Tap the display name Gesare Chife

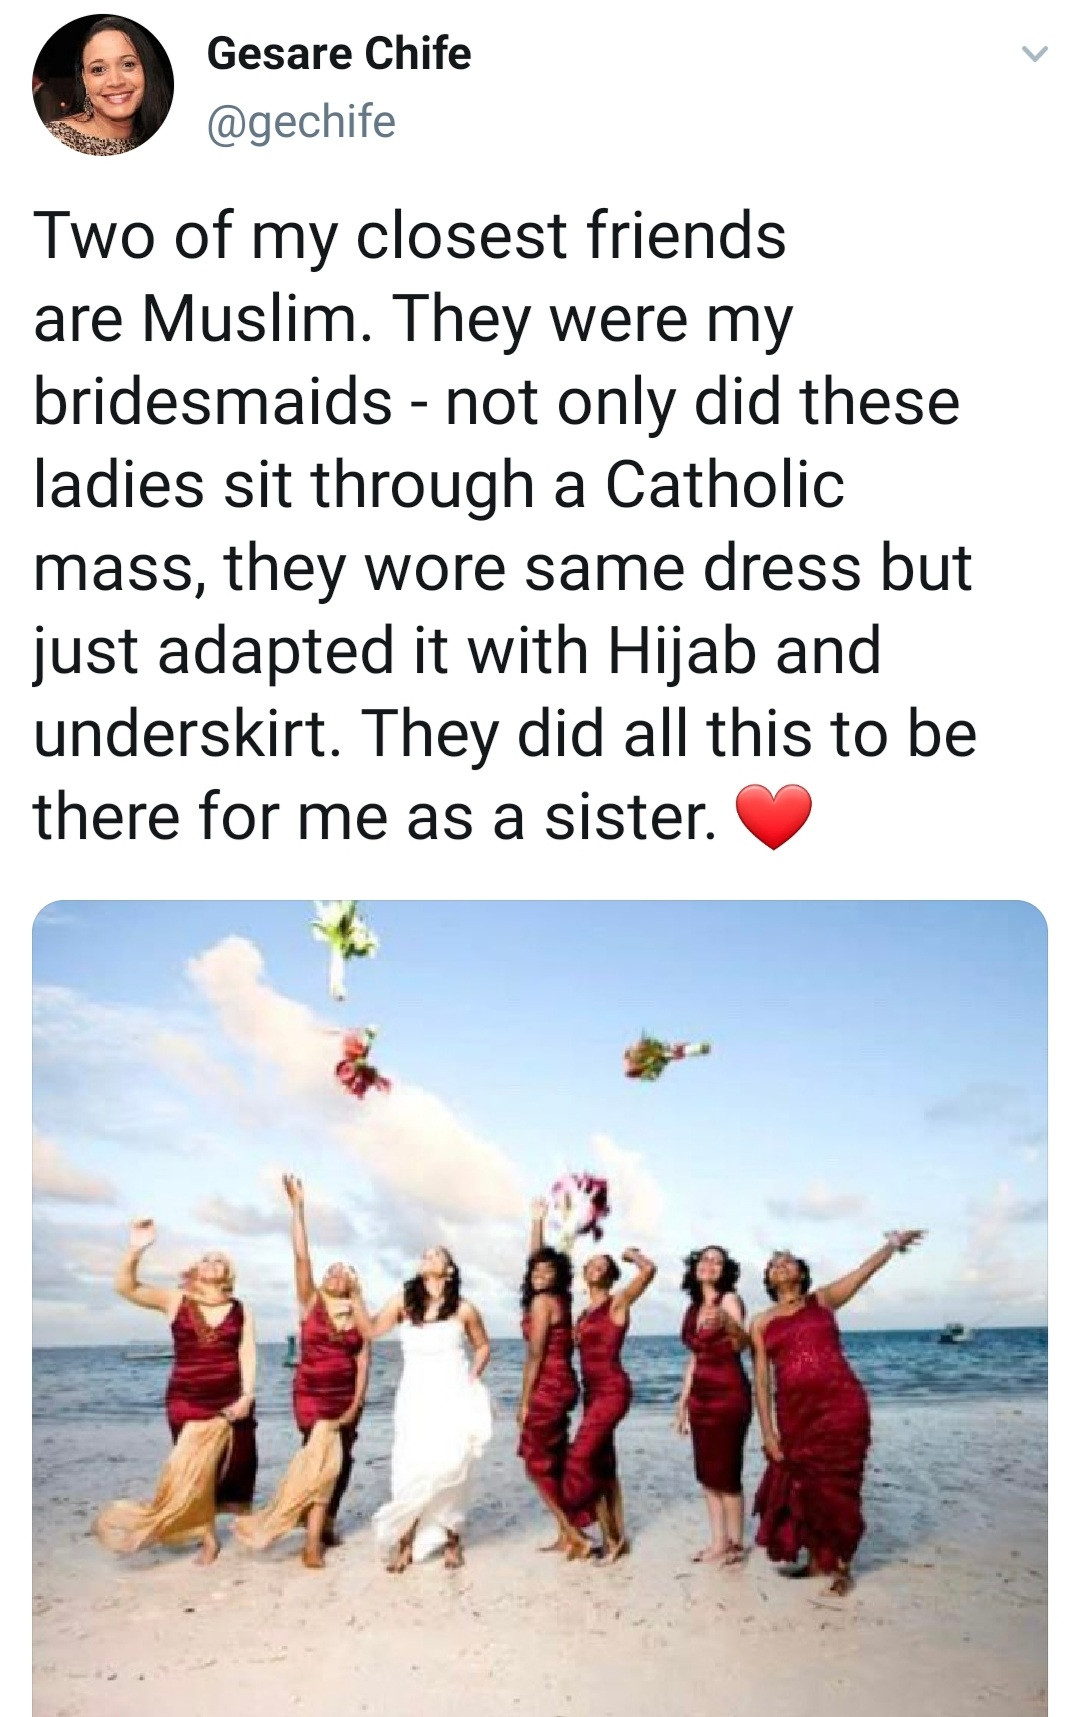click(x=339, y=54)
